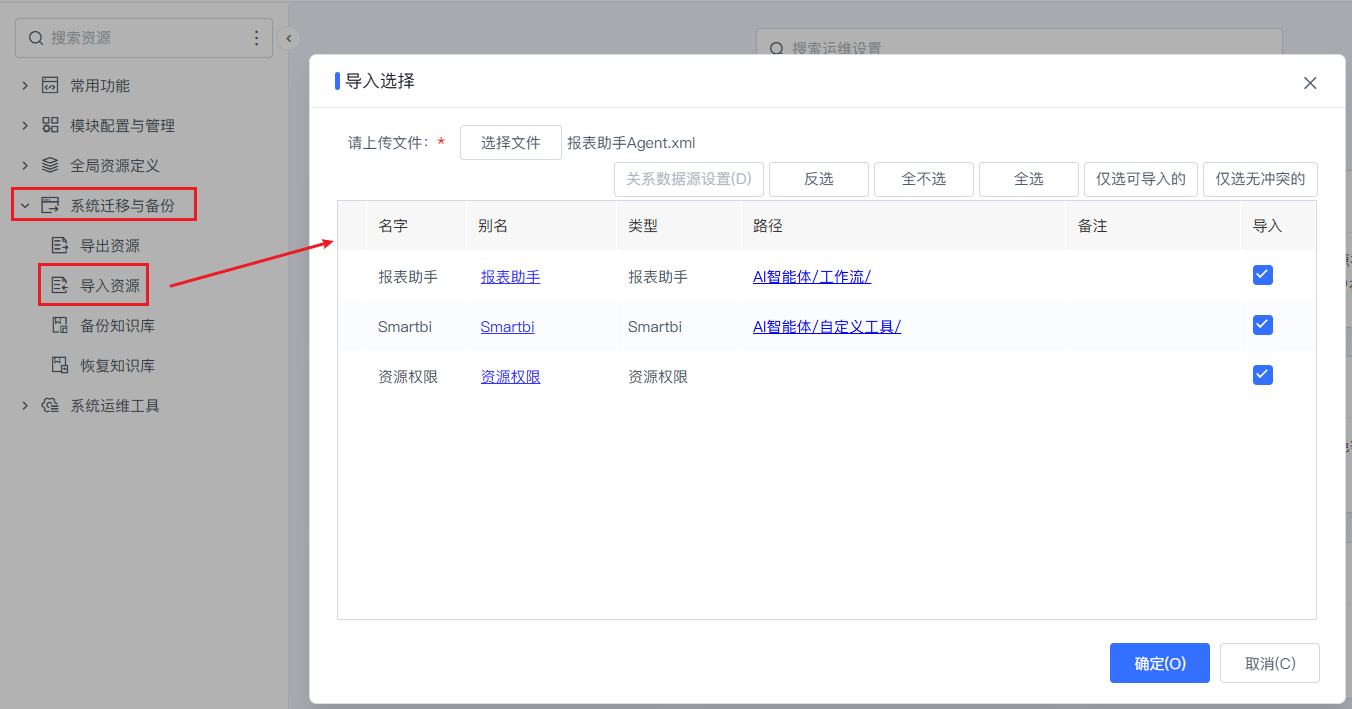Close the 导入选择 dialog with X

click(x=1310, y=83)
